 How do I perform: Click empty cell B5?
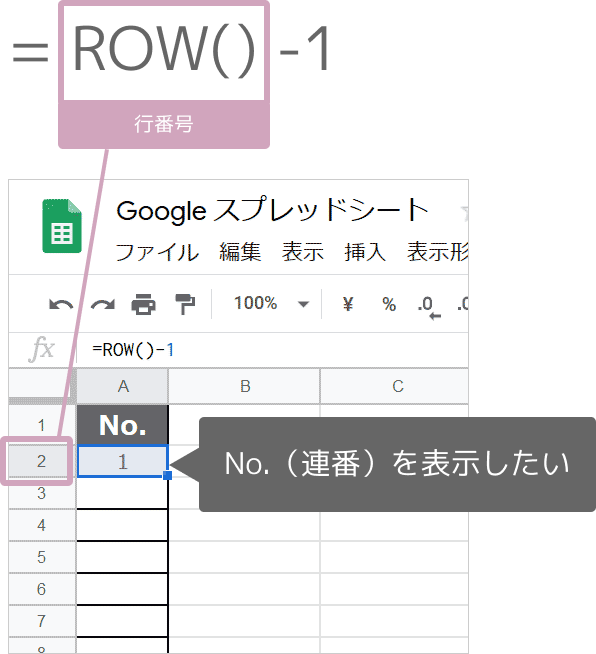point(244,557)
